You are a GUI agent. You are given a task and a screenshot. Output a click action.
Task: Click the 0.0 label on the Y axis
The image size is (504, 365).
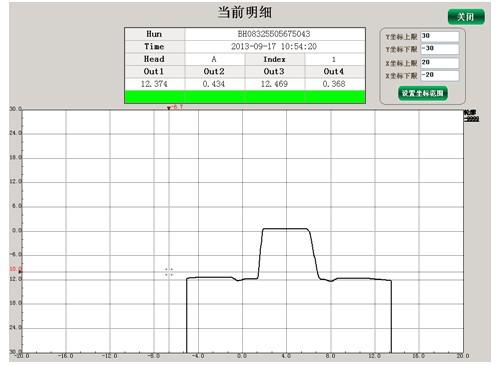coord(17,230)
